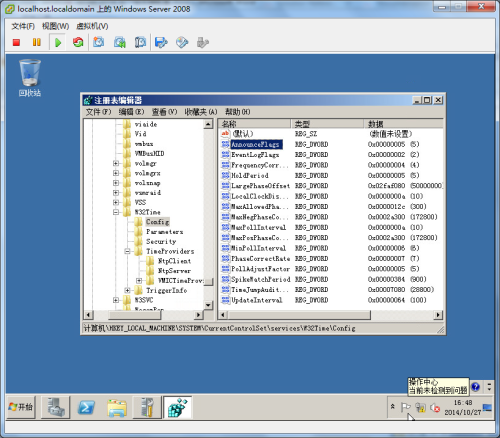Click tree pane scroll down arrow
The width and height of the screenshot is (500, 438).
point(208,305)
